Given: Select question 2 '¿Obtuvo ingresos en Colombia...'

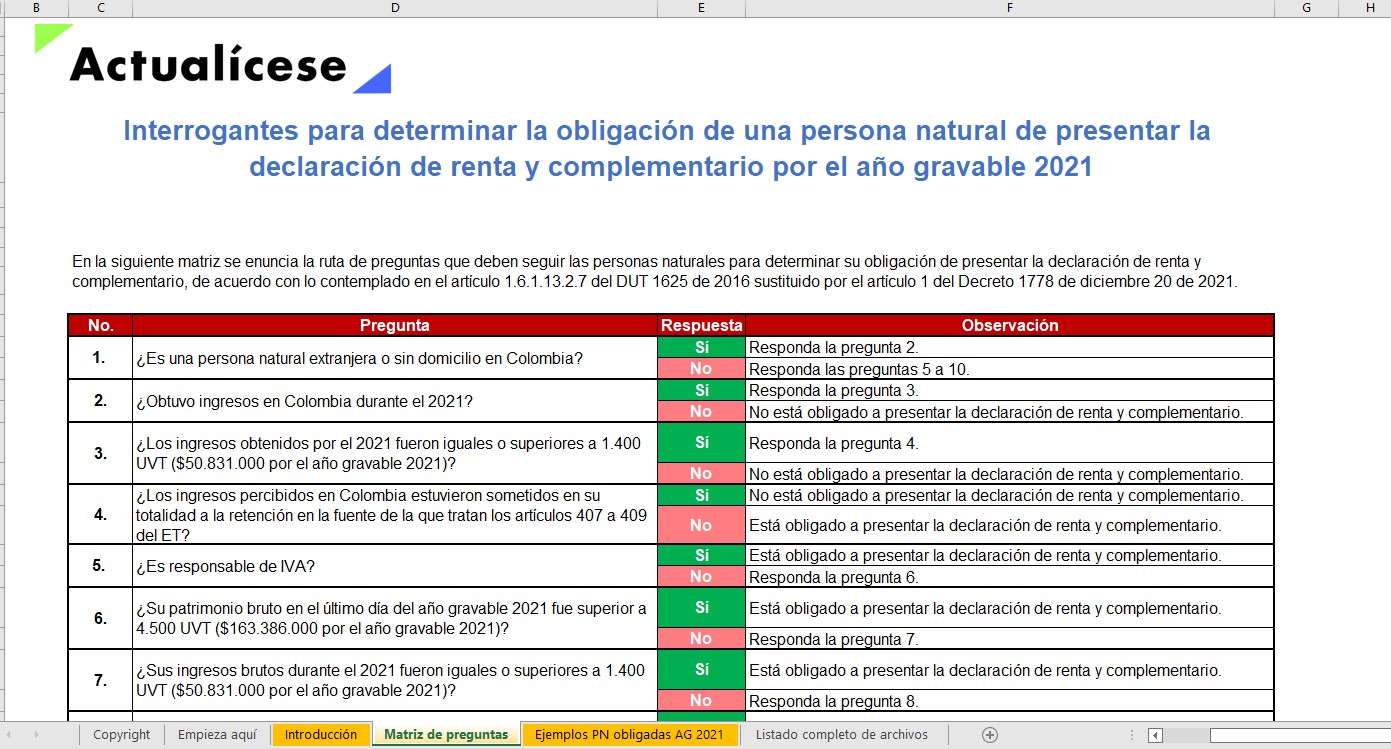Looking at the screenshot, I should [395, 401].
